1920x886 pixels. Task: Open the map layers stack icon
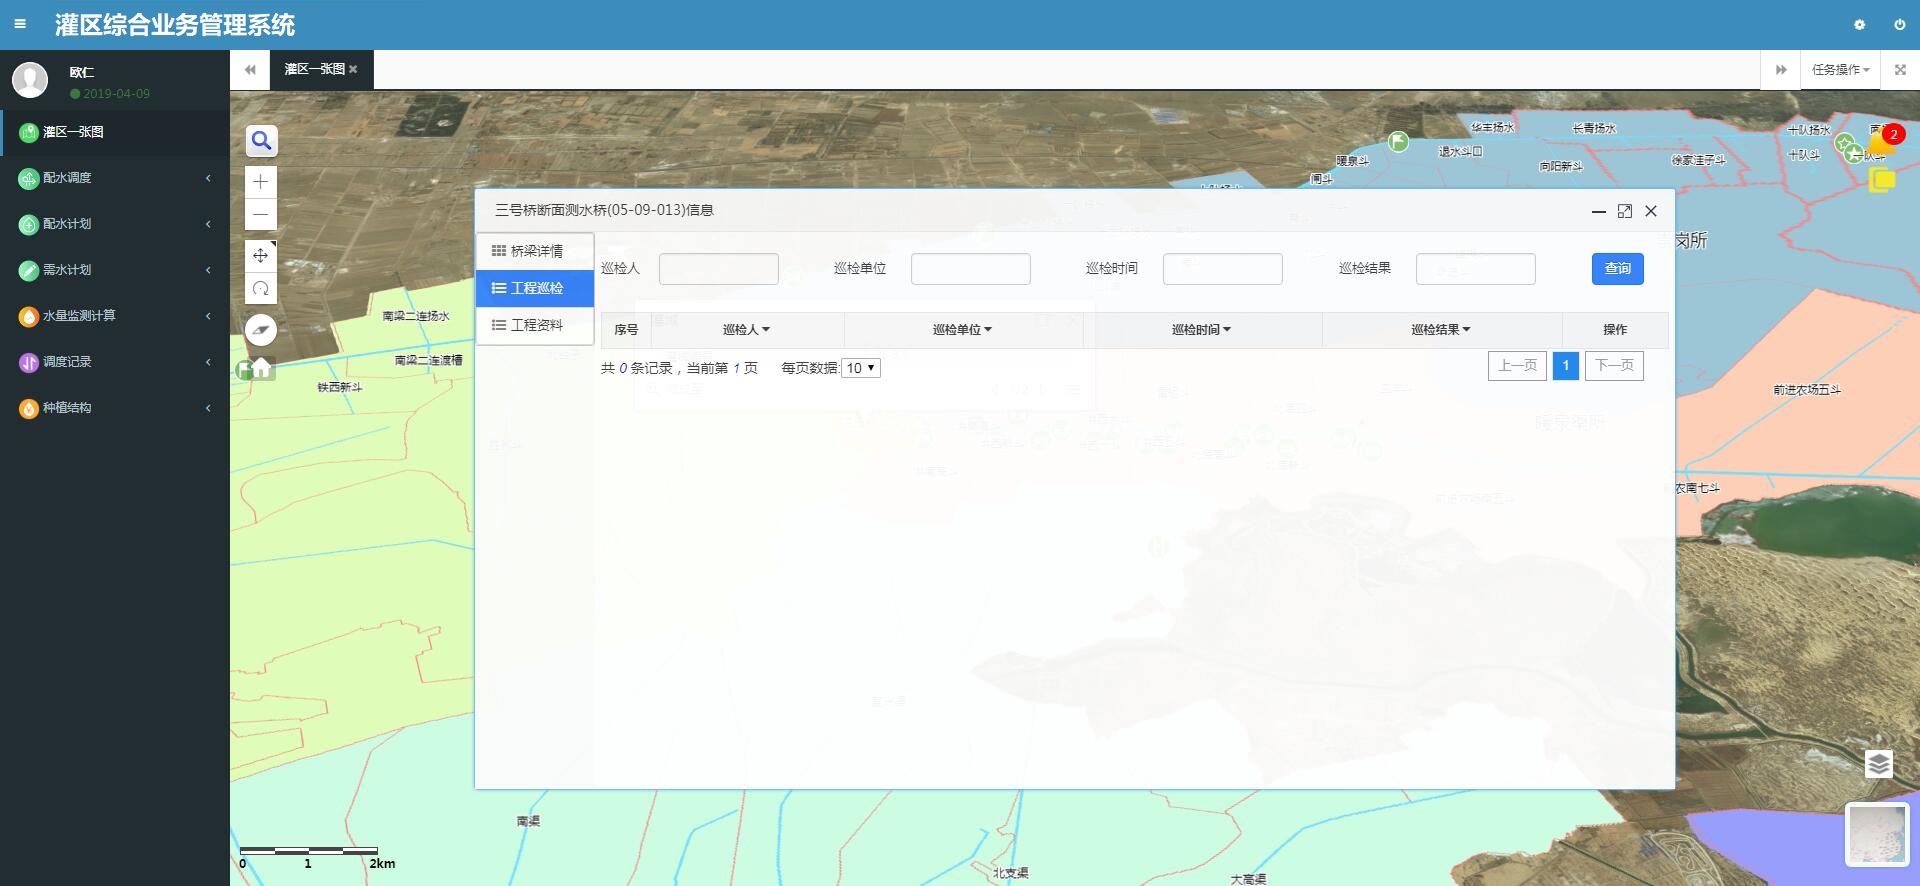click(x=1878, y=764)
